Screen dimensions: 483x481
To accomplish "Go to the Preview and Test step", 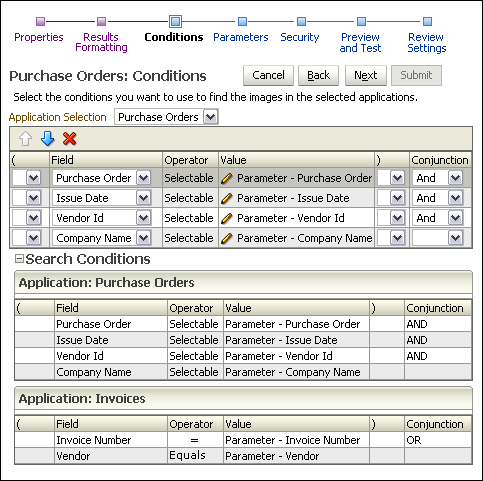I will [360, 42].
